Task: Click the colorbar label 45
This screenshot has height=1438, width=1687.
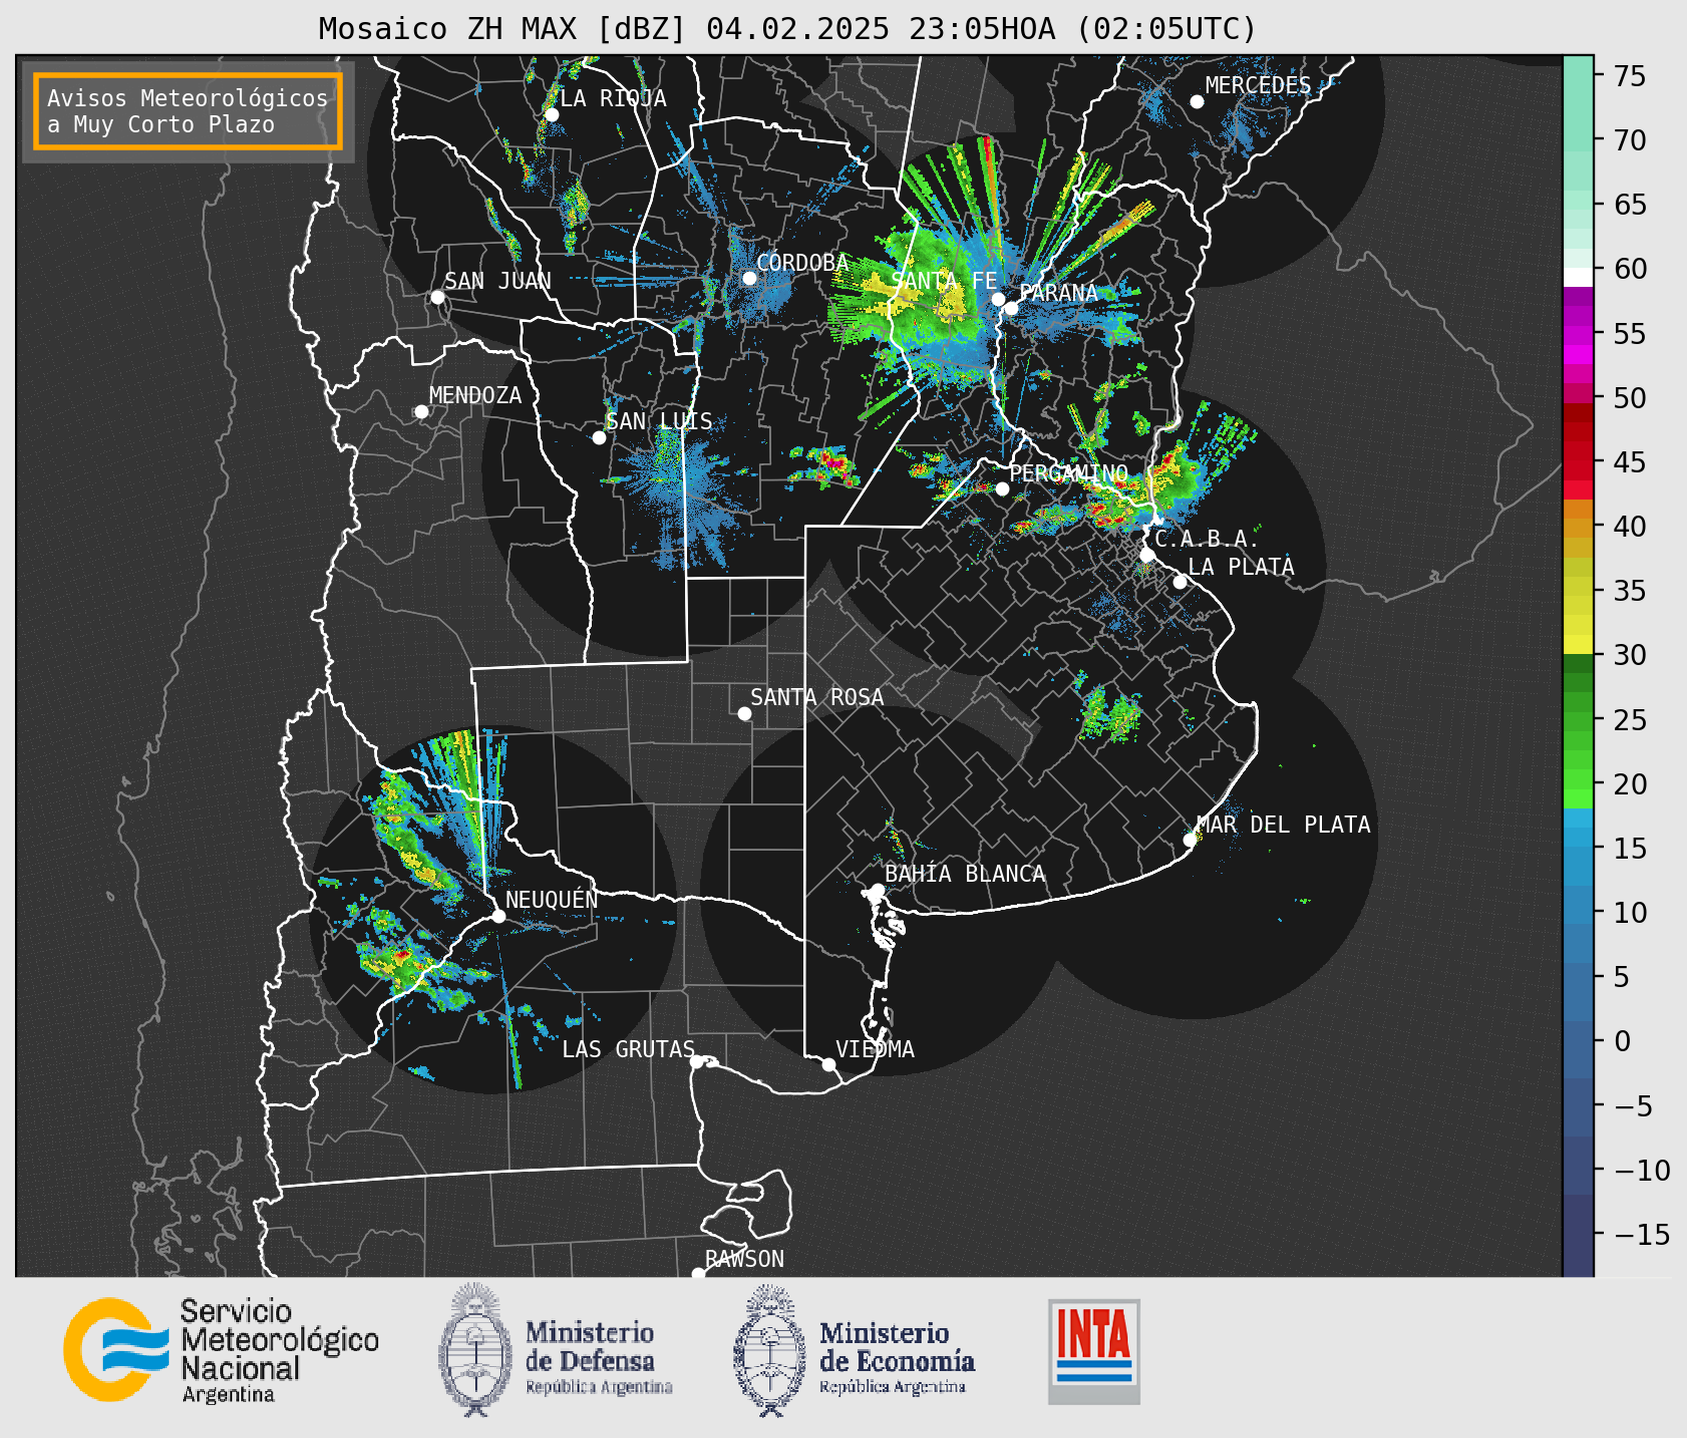Action: click(1630, 462)
